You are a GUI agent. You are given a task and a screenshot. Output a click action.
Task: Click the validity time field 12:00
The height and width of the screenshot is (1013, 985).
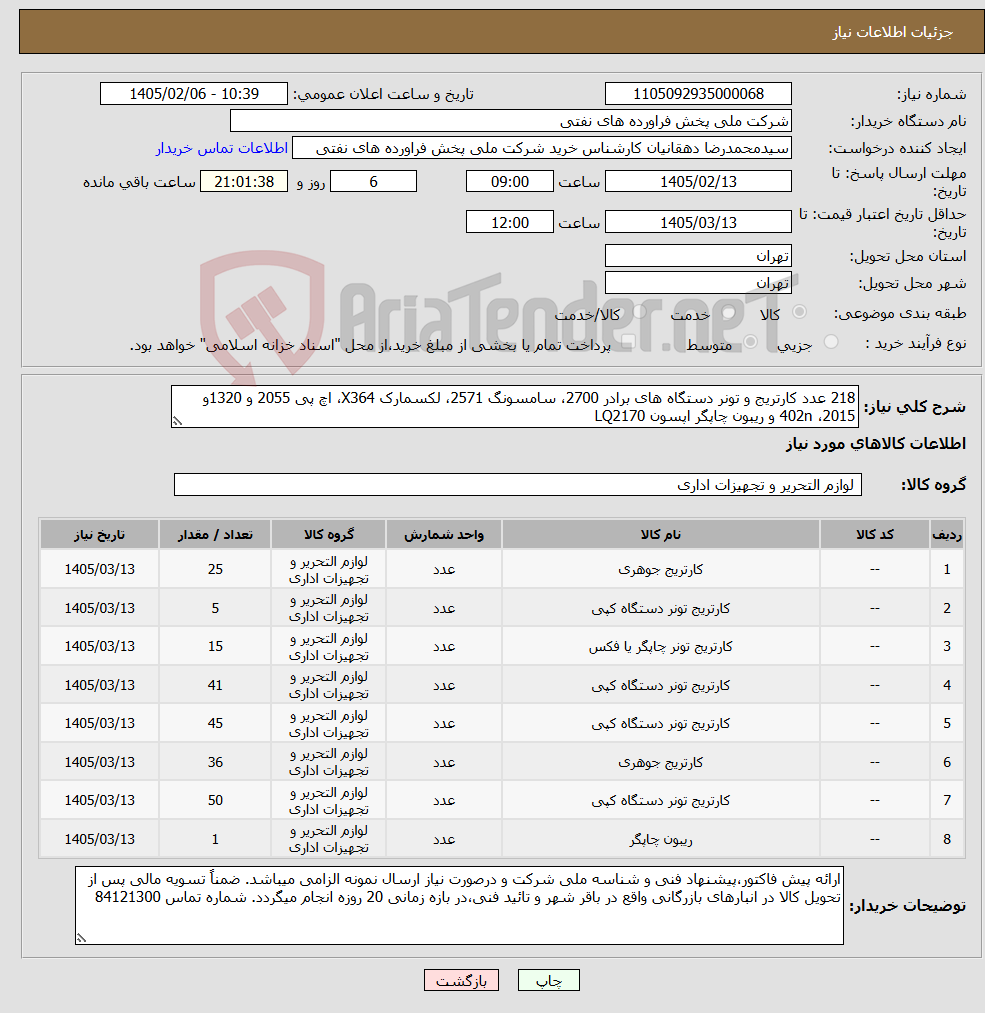(510, 222)
